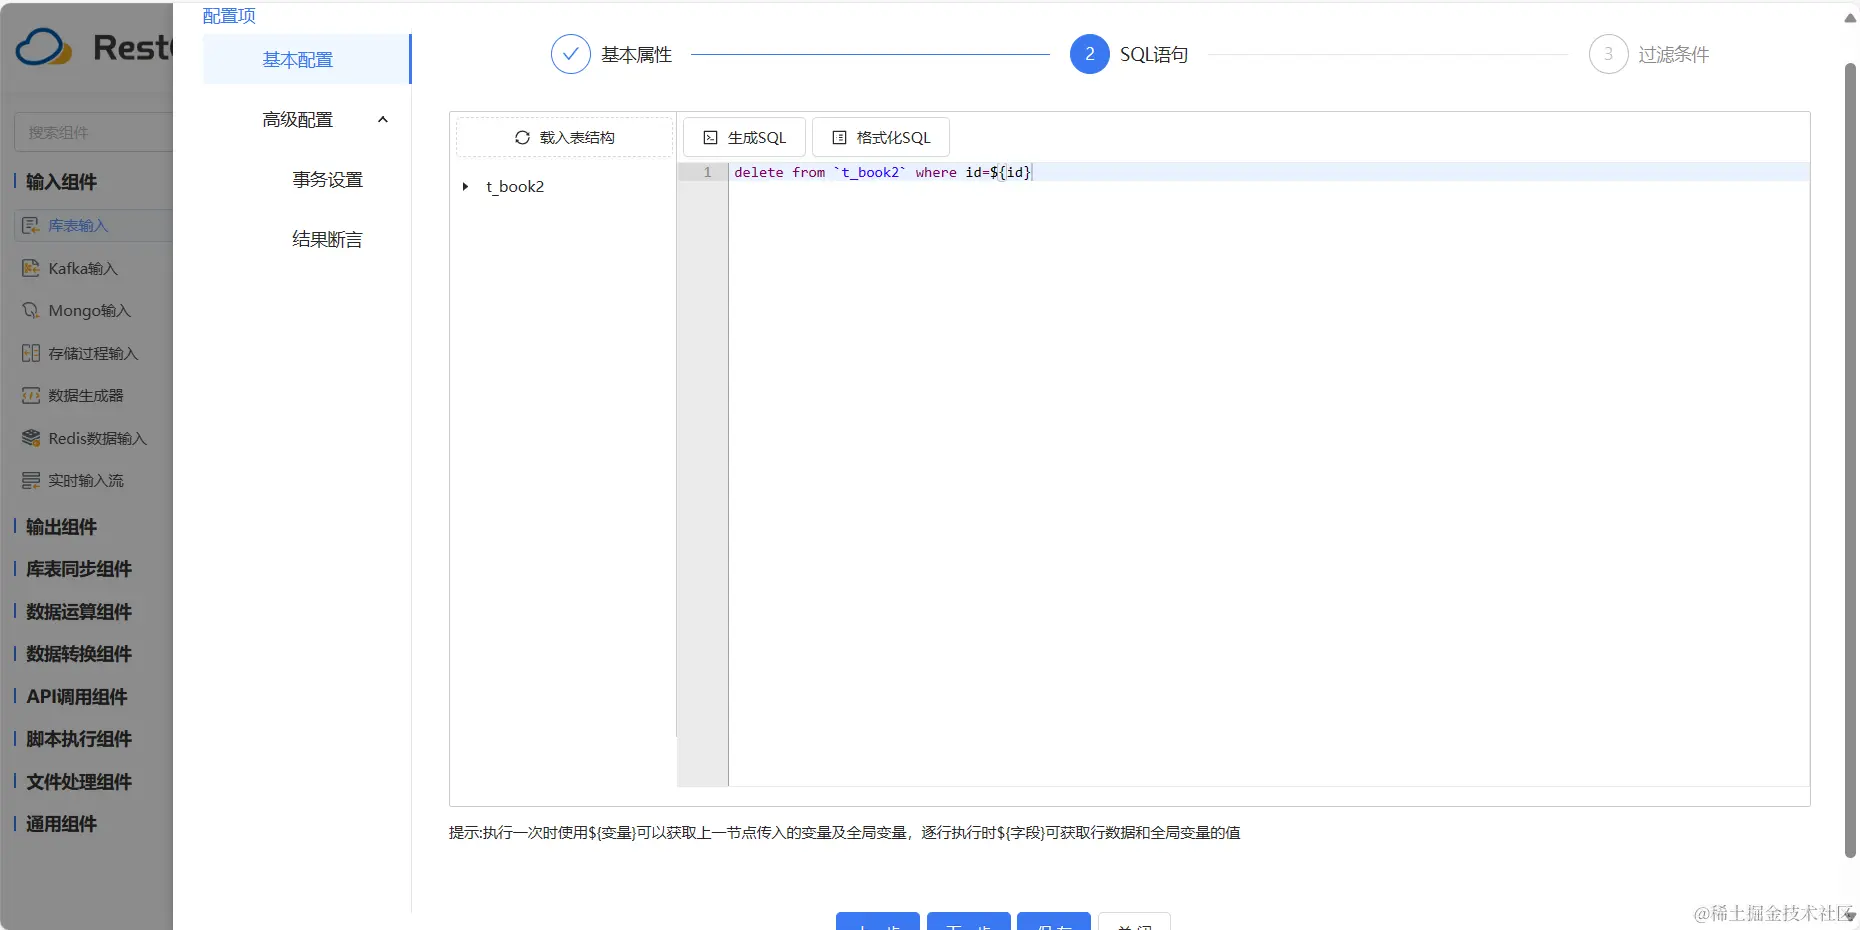The image size is (1860, 930).
Task: Click the Mongo输入 label
Action: pos(89,311)
